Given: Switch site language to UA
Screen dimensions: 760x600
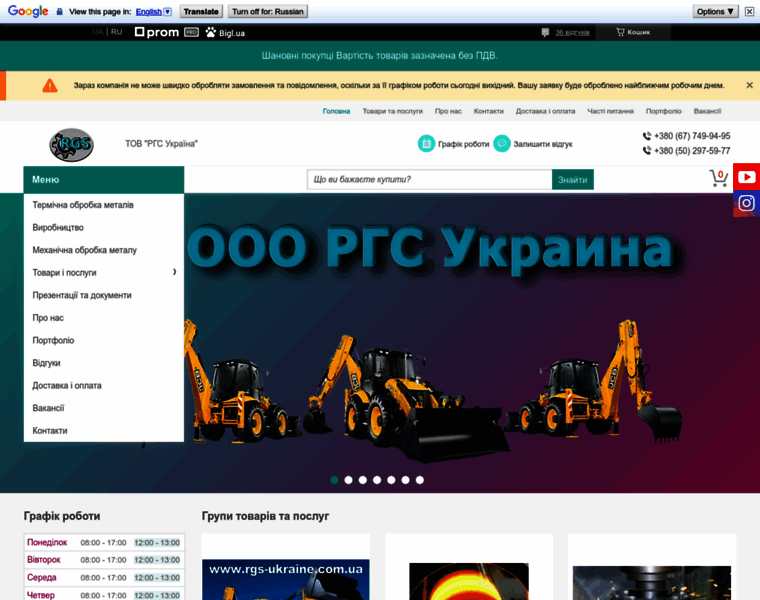Looking at the screenshot, I should (97, 32).
